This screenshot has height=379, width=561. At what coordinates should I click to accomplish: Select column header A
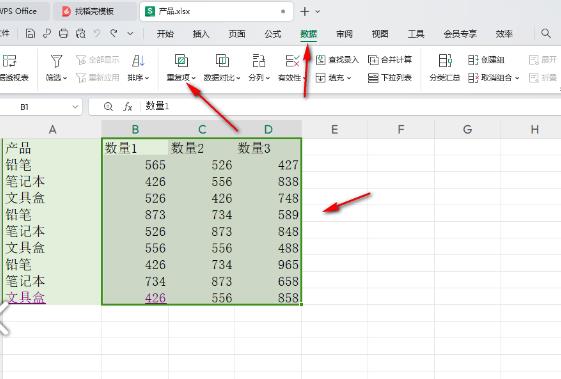52,130
